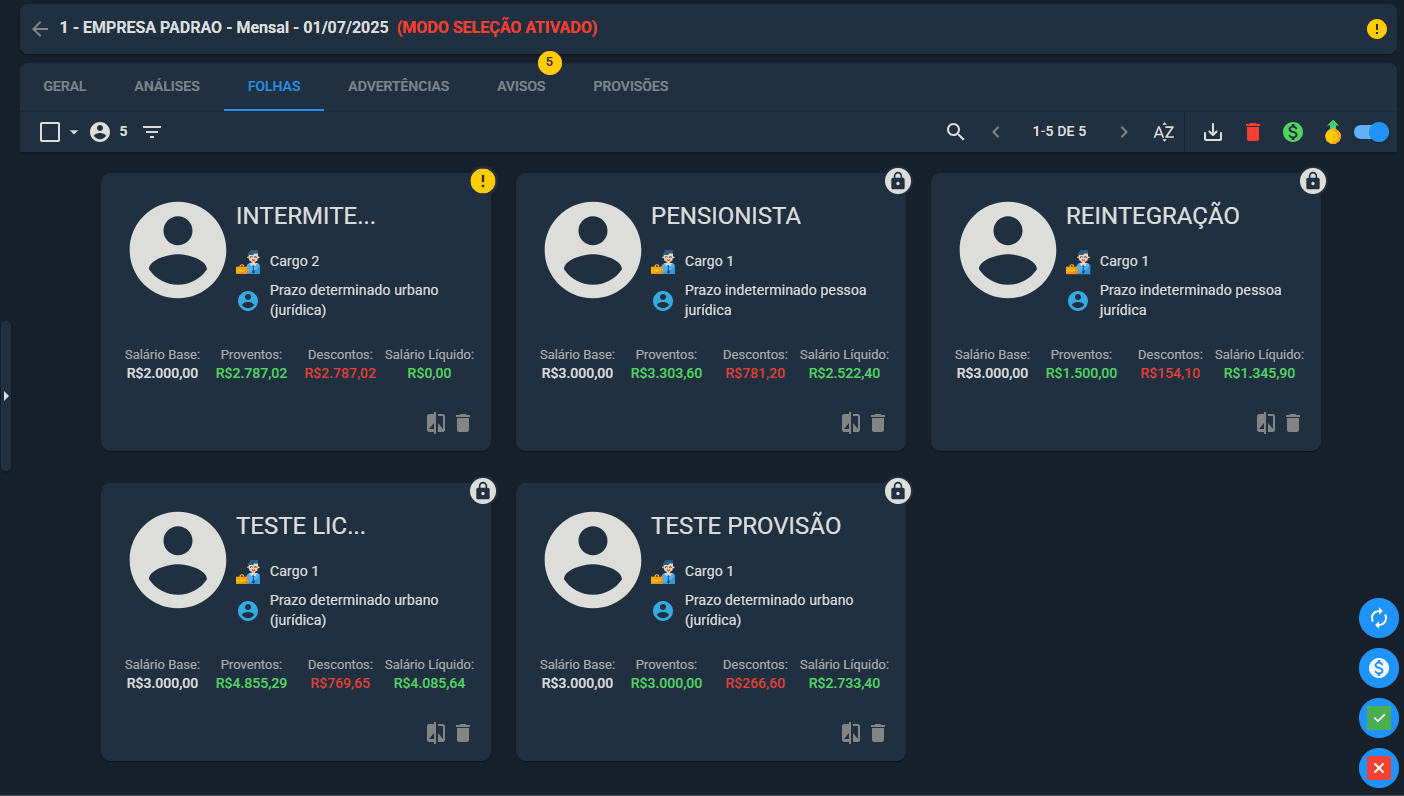Screen dimensions: 1404x796
Task: Switch to the ANÁLISES tab
Action: coord(167,86)
